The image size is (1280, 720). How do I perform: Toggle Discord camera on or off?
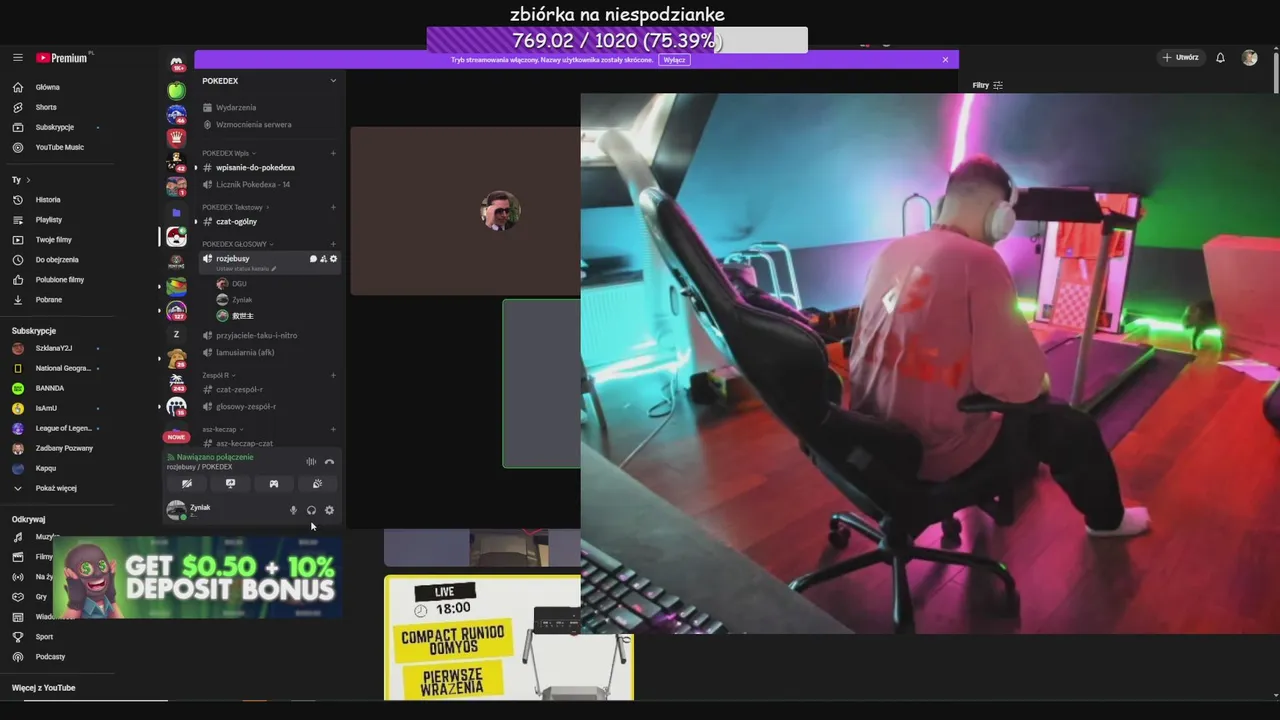(x=186, y=484)
